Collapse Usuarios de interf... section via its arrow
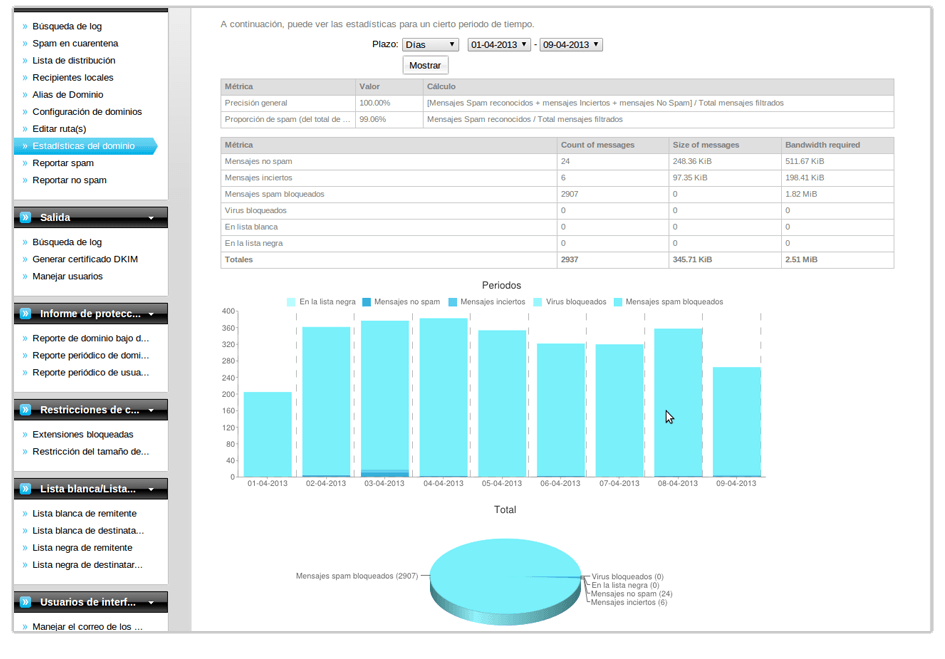This screenshot has height=659, width=945. pos(151,602)
